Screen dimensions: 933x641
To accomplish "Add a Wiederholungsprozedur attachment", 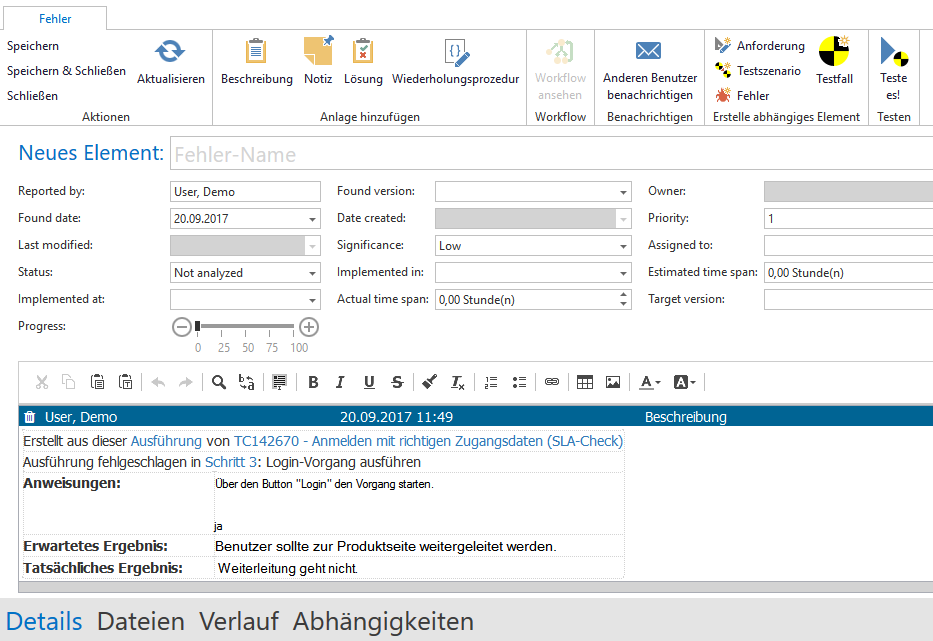I will pyautogui.click(x=456, y=53).
